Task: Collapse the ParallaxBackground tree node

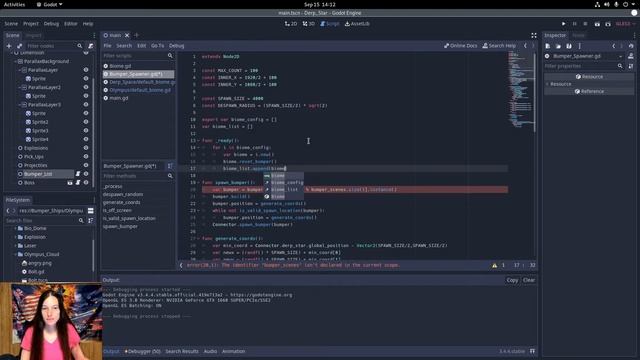Action: [16, 61]
